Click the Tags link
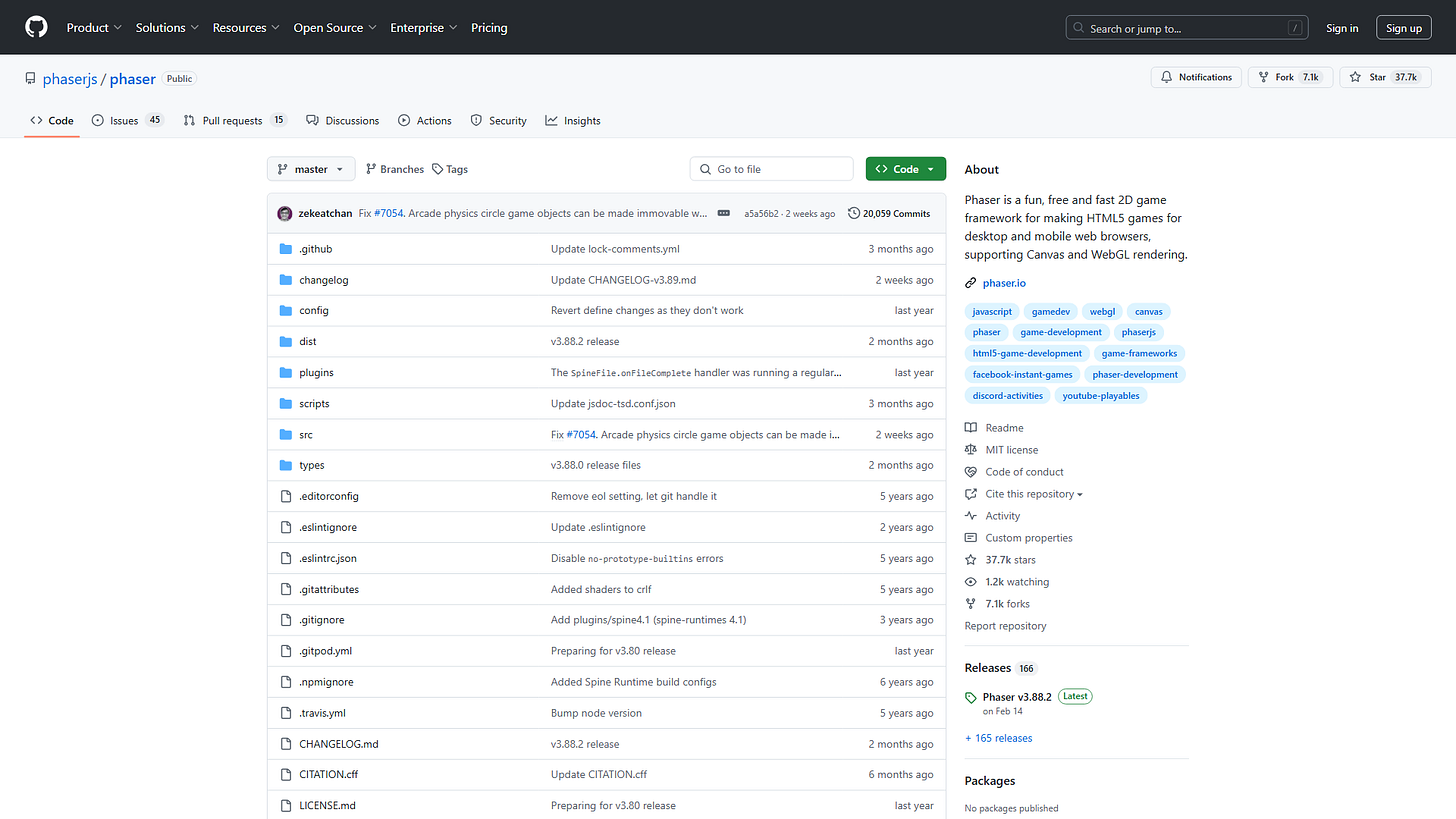The image size is (1456, 819). click(450, 169)
